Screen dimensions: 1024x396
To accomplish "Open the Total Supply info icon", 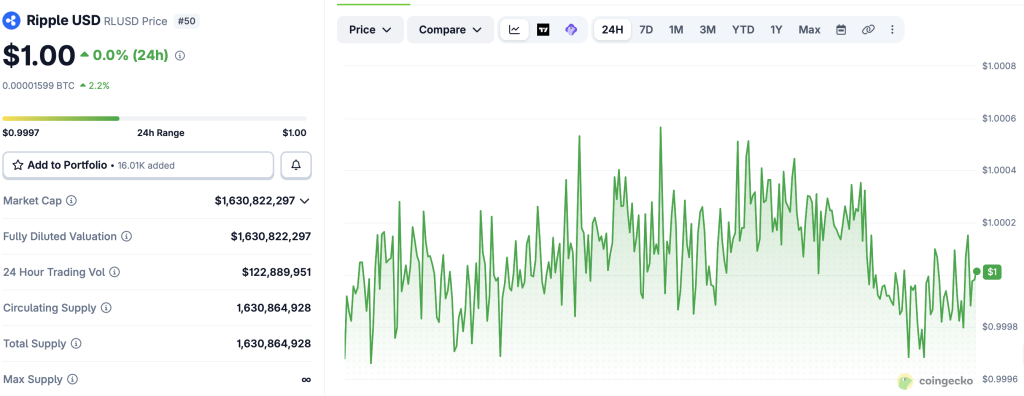I will tap(76, 343).
